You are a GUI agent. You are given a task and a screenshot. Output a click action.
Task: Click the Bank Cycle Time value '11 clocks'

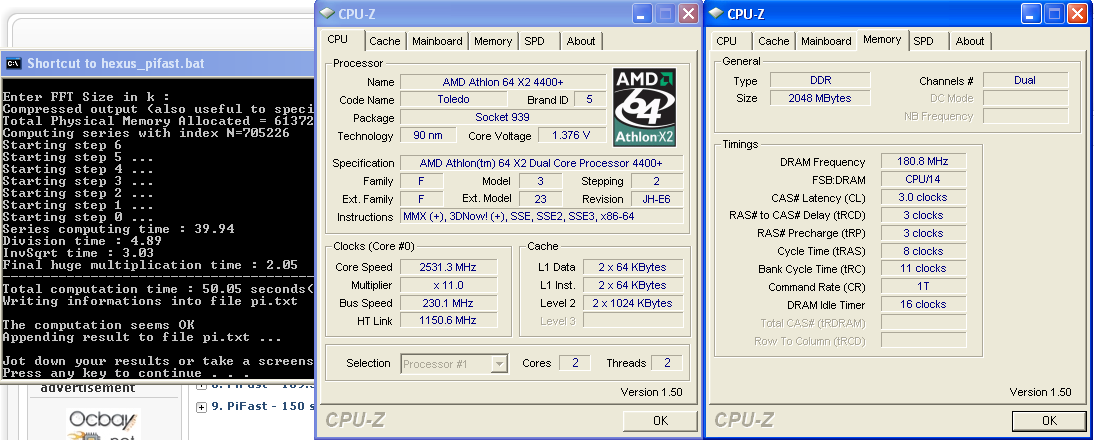tap(924, 268)
